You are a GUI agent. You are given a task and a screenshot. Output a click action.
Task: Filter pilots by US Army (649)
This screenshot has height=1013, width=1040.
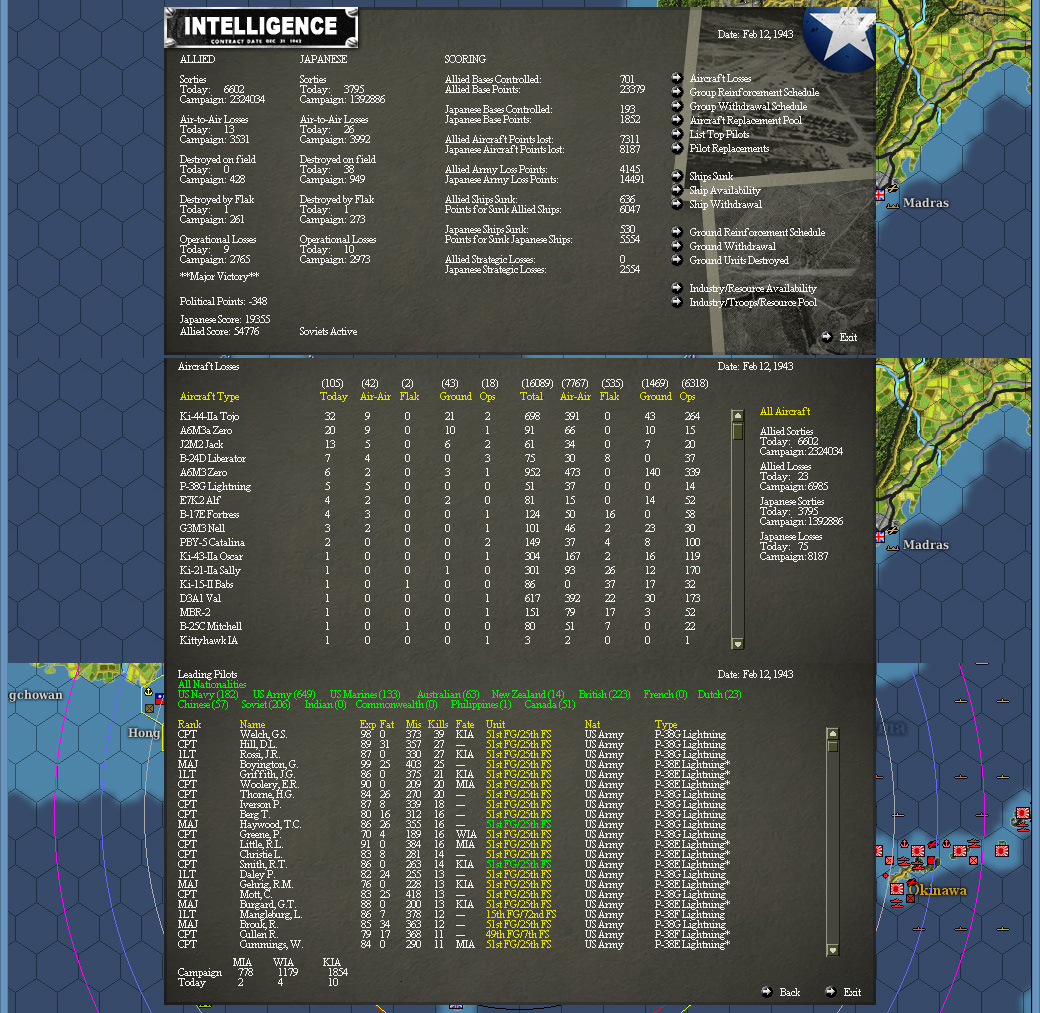pos(284,694)
